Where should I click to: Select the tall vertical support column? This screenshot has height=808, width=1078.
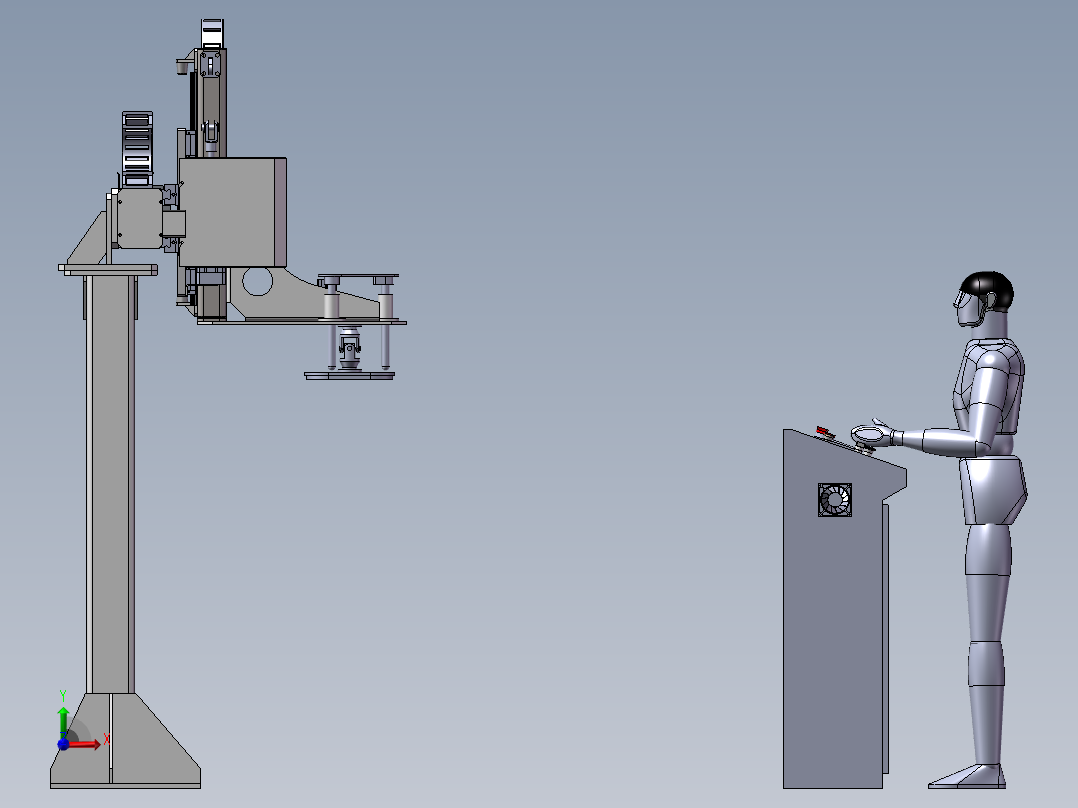[110, 480]
